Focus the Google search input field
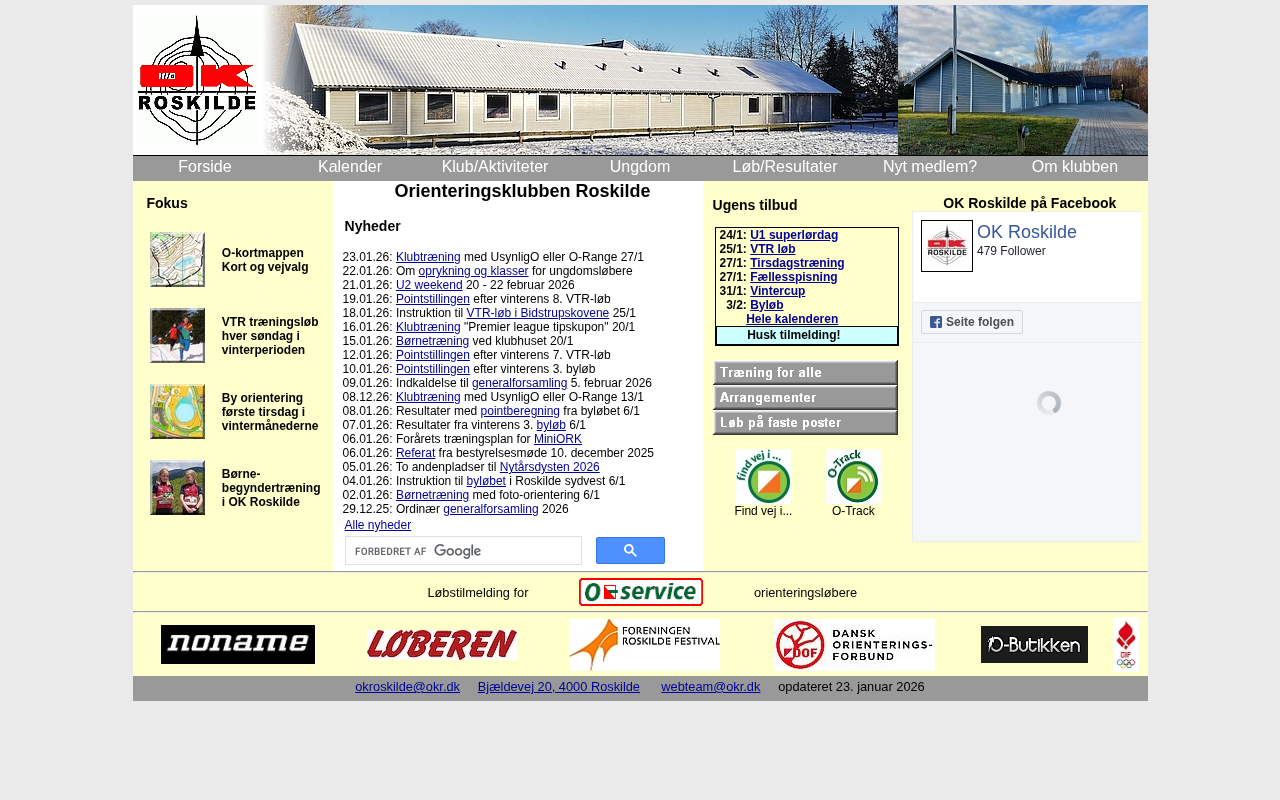1280x800 pixels. point(463,551)
